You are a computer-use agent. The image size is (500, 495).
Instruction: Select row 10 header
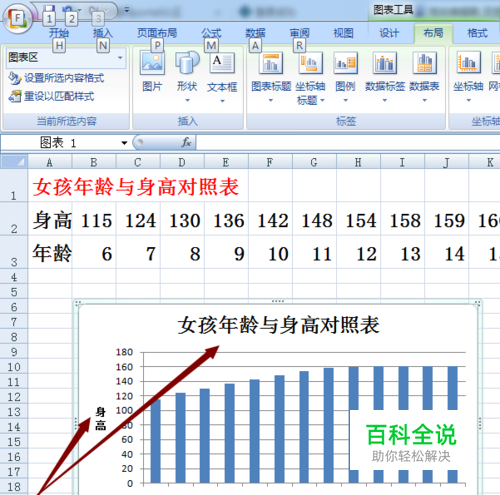(x=14, y=367)
